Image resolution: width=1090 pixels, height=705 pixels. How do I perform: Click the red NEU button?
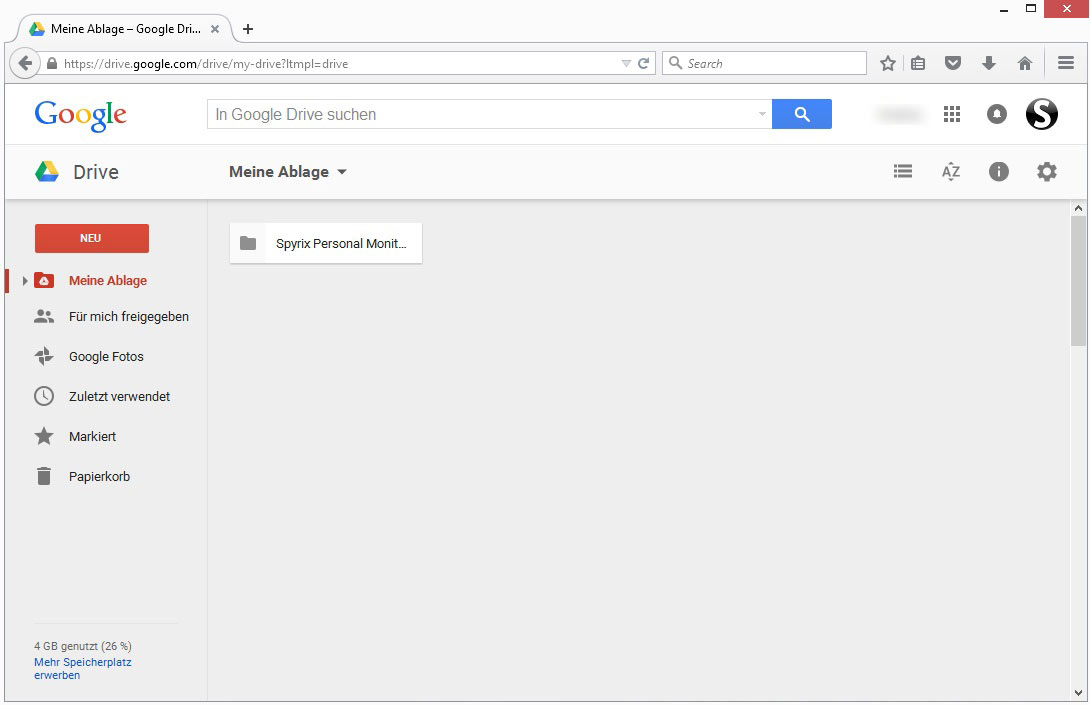coord(92,238)
